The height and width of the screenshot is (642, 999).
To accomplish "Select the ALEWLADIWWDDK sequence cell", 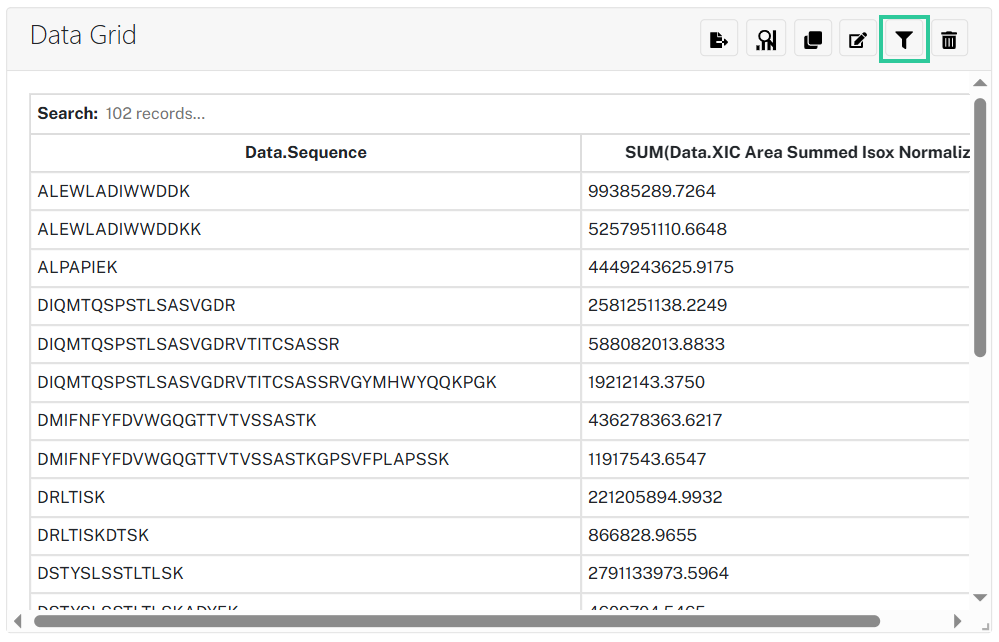I will point(305,191).
